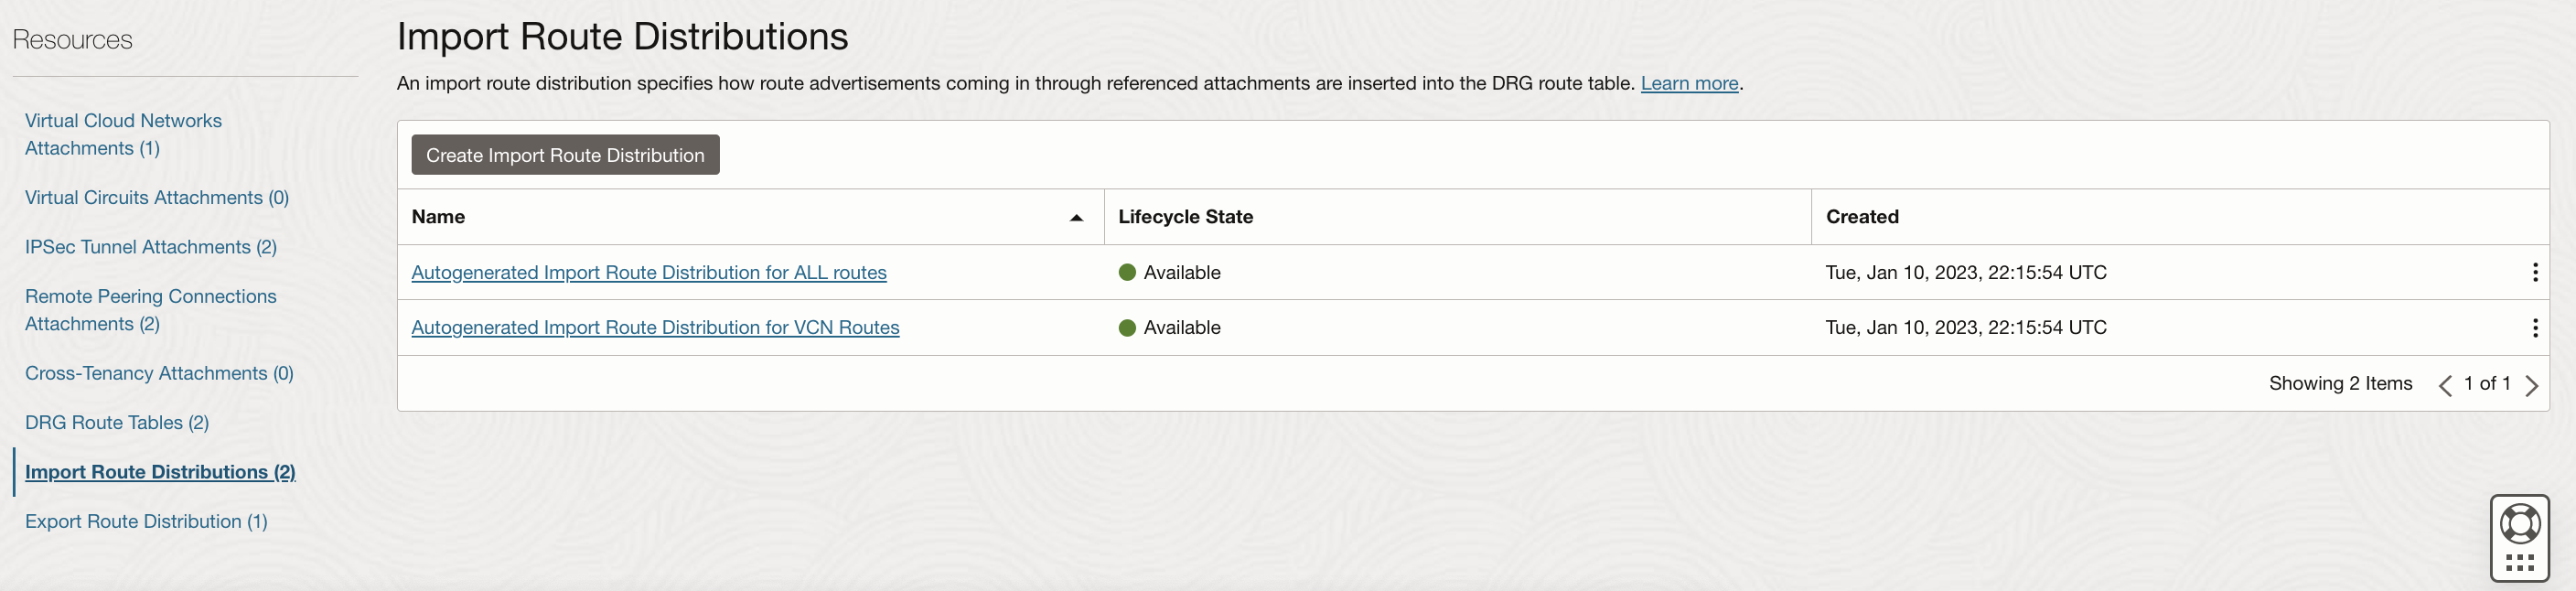Click the sort arrow on the Name column
The height and width of the screenshot is (591, 2576).
coord(1075,217)
